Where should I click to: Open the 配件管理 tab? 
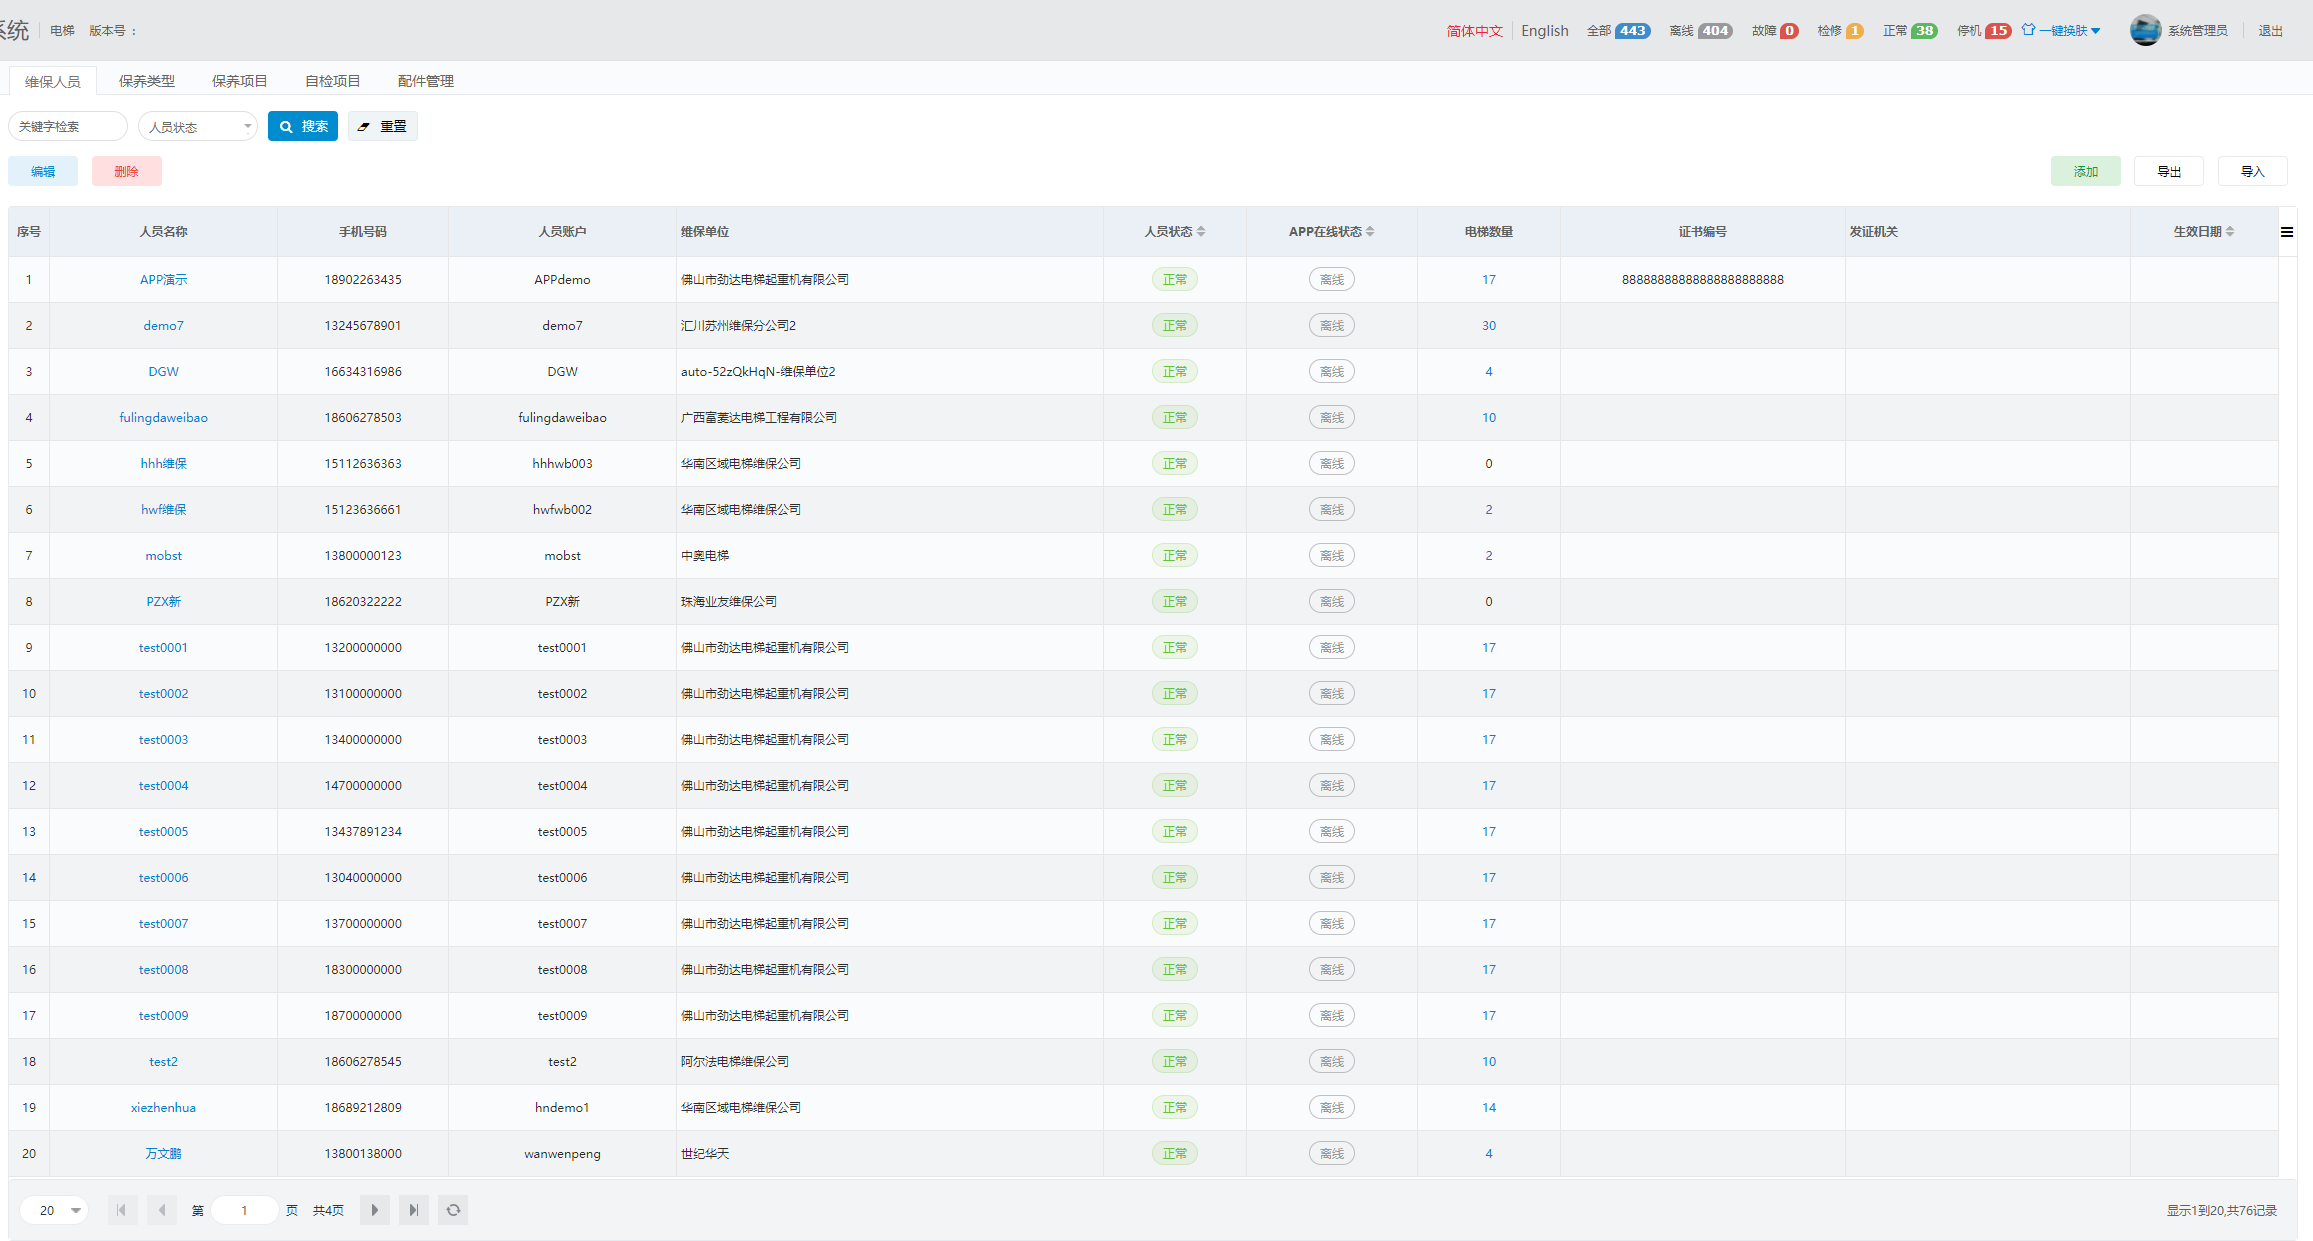click(x=425, y=81)
